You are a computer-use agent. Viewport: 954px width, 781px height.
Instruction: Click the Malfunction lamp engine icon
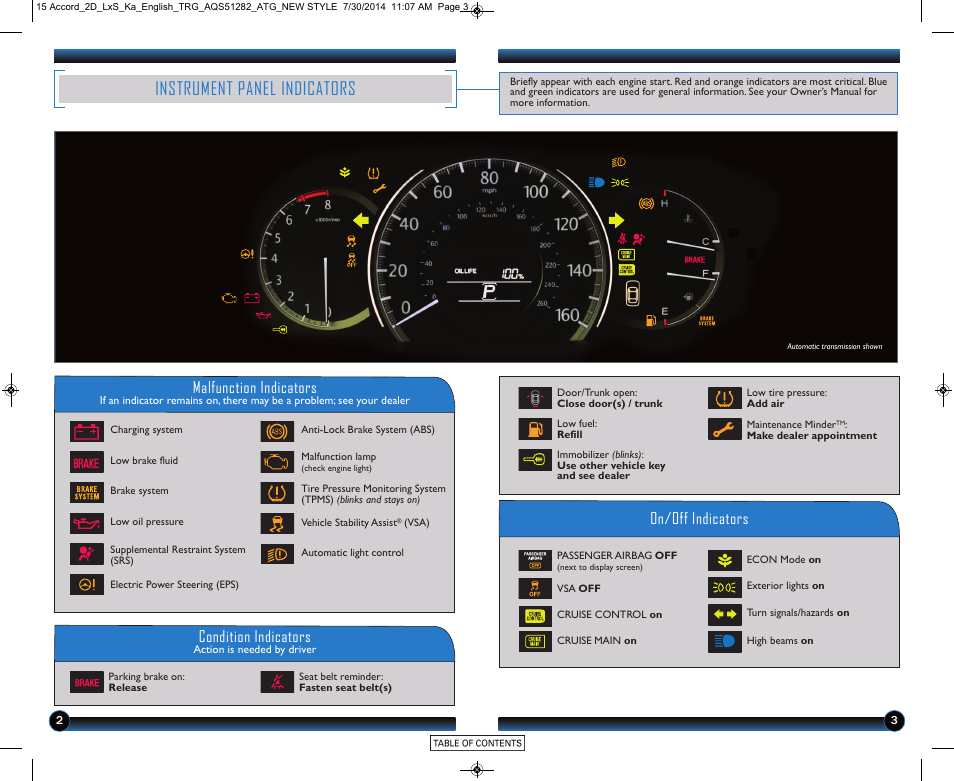pos(277,462)
